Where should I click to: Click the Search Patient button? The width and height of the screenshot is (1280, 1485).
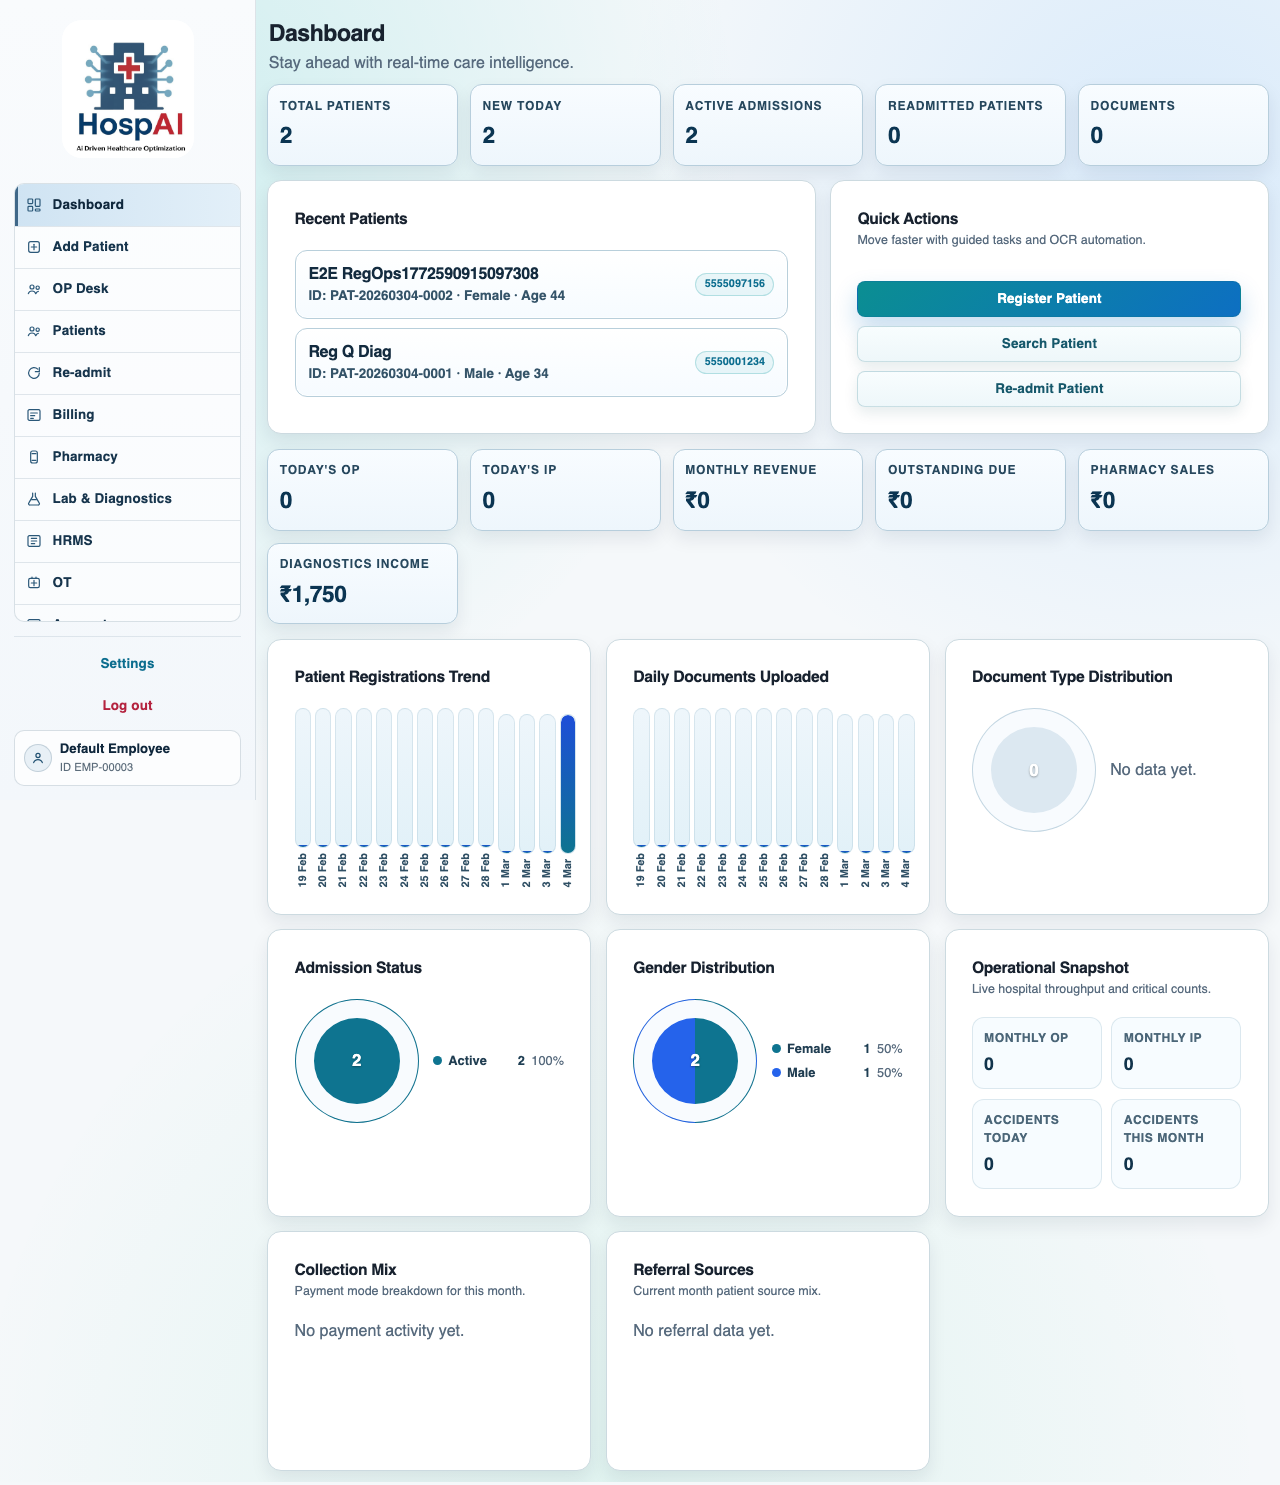point(1048,343)
